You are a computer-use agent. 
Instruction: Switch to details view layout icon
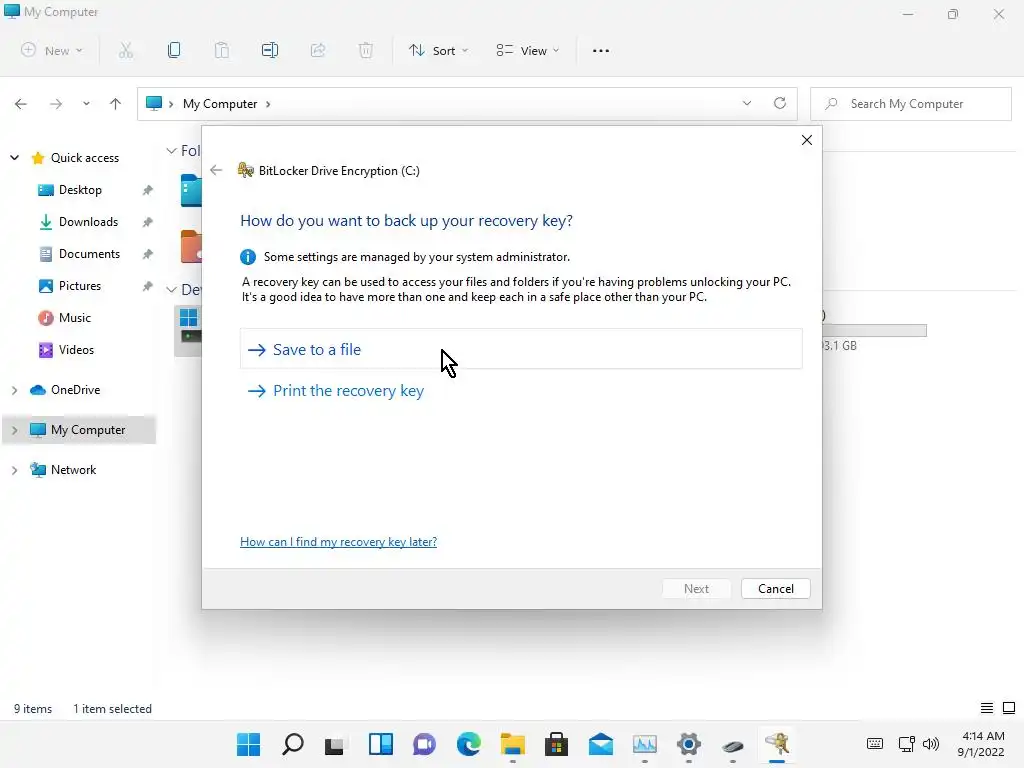click(987, 708)
